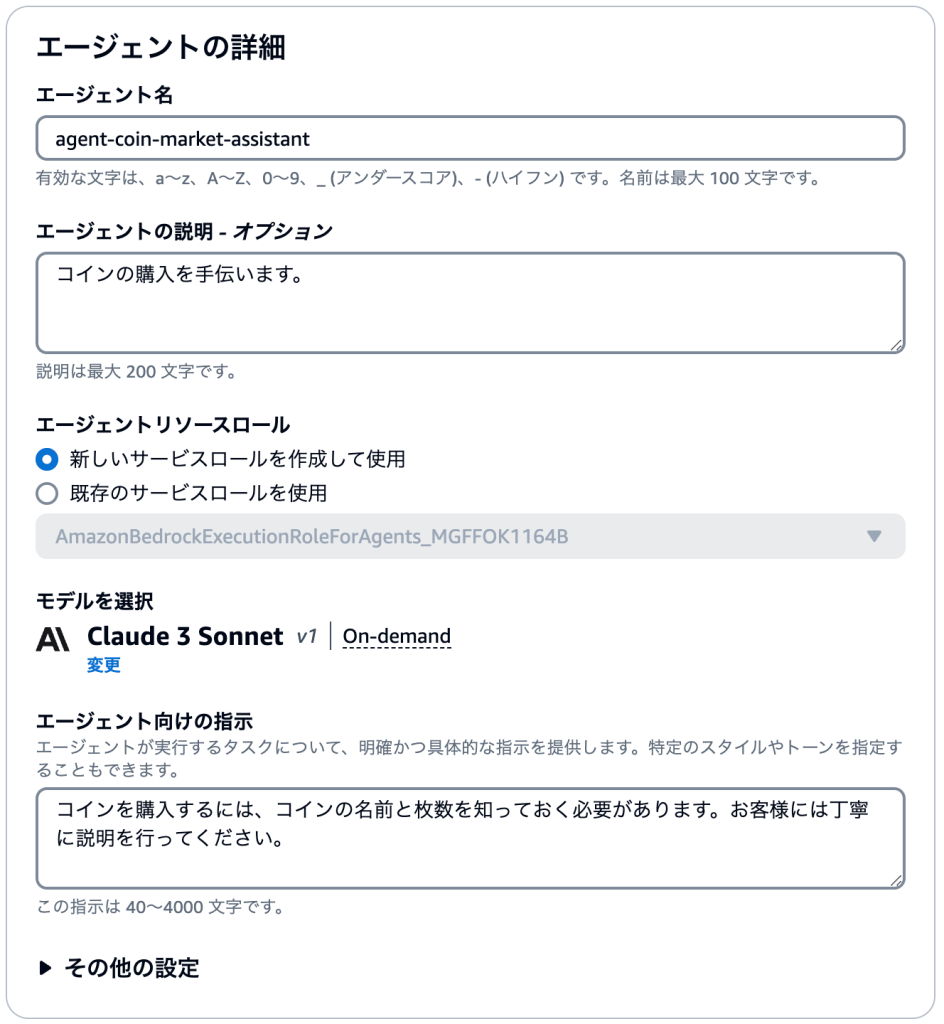
Task: Open the AmazonBedrockExecutionRoleForAgents role dropdown
Action: point(470,536)
